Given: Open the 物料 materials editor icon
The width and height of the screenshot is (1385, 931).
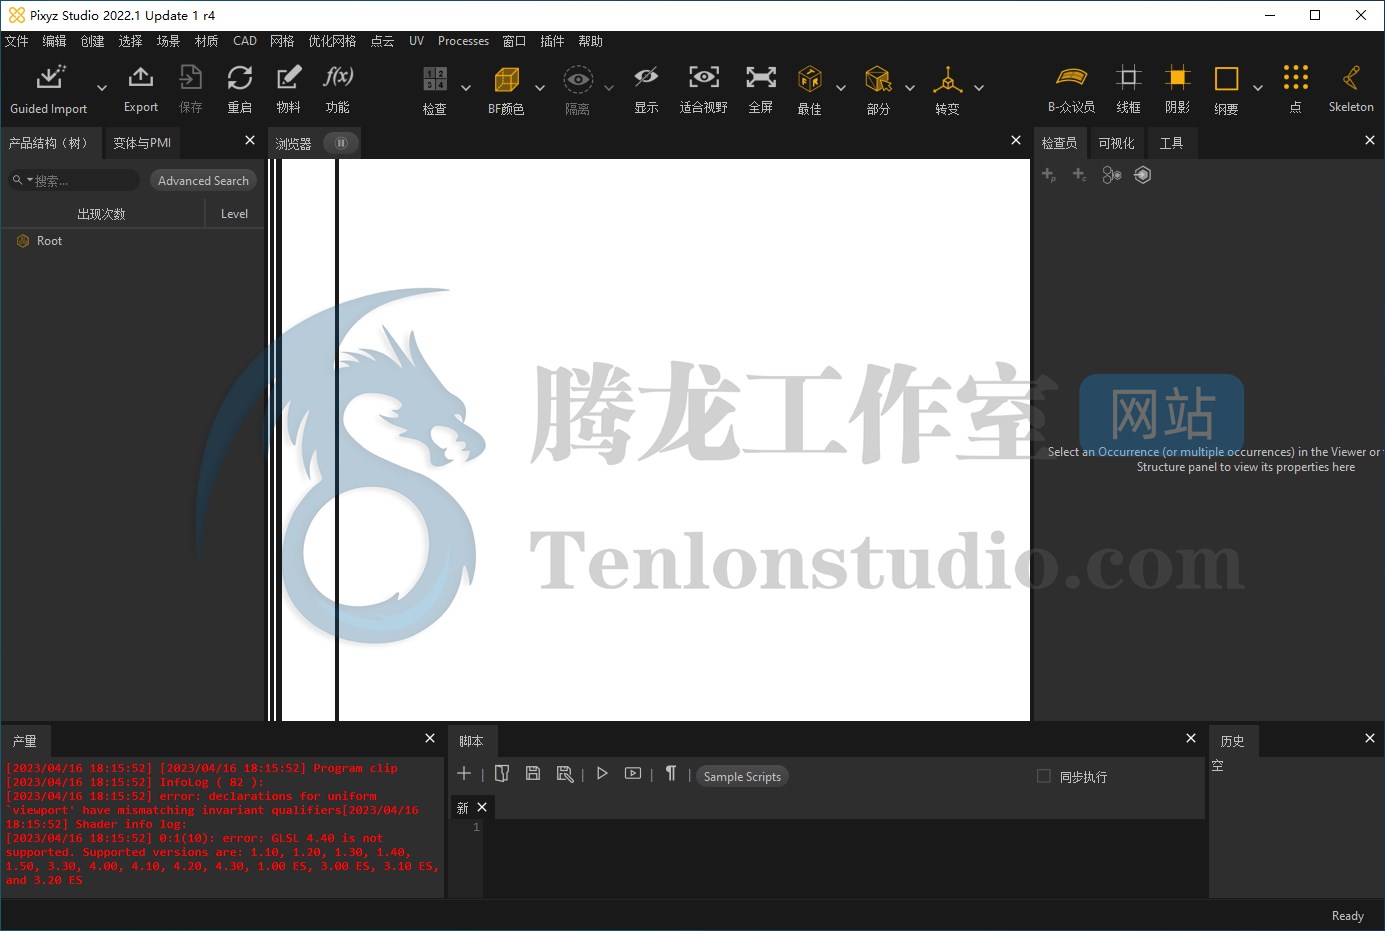Looking at the screenshot, I should 289,78.
